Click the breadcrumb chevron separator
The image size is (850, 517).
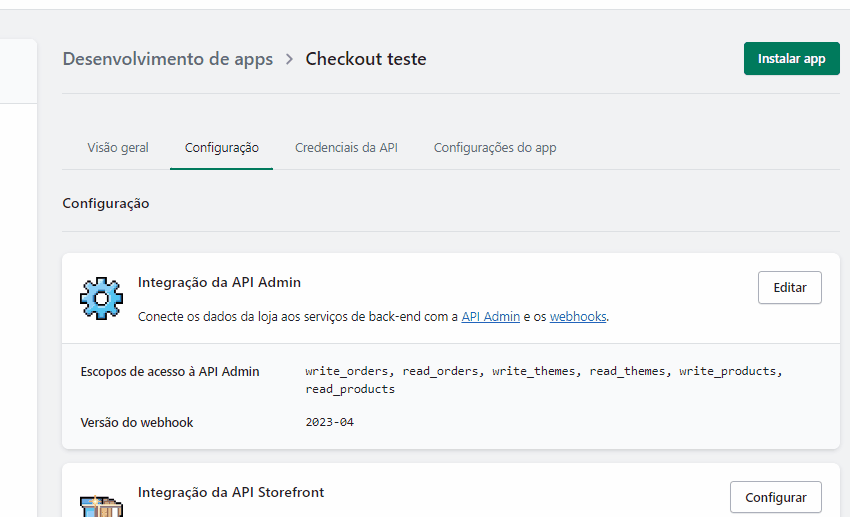tap(289, 59)
